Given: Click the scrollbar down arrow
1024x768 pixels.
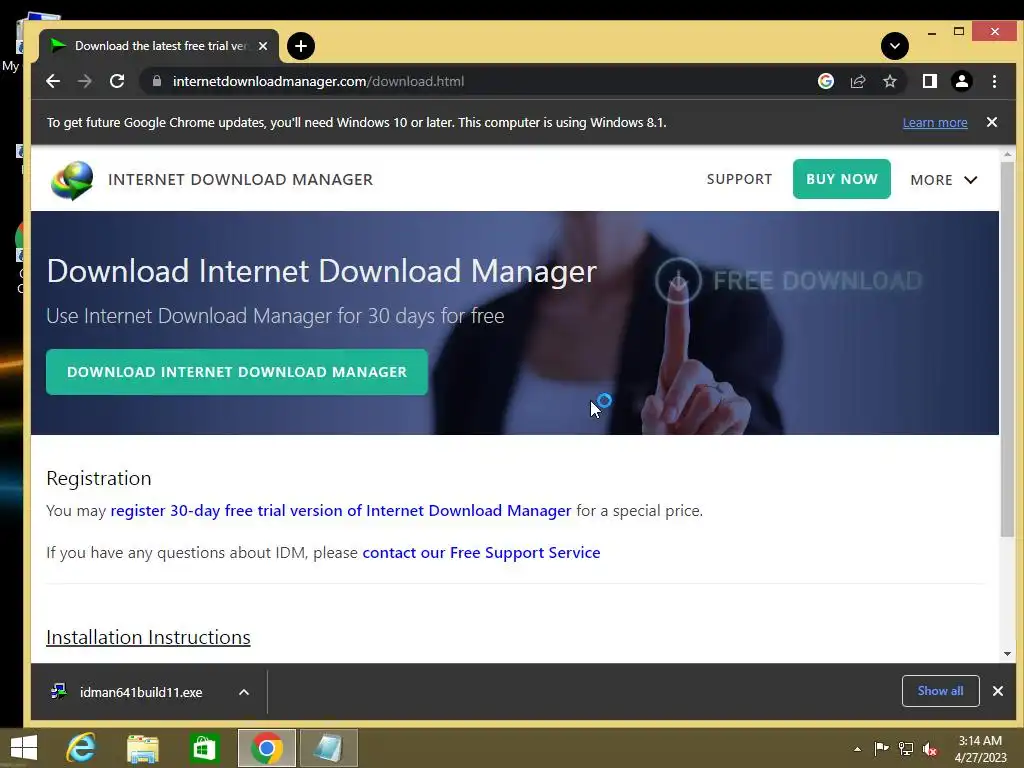Looking at the screenshot, I should point(1007,654).
